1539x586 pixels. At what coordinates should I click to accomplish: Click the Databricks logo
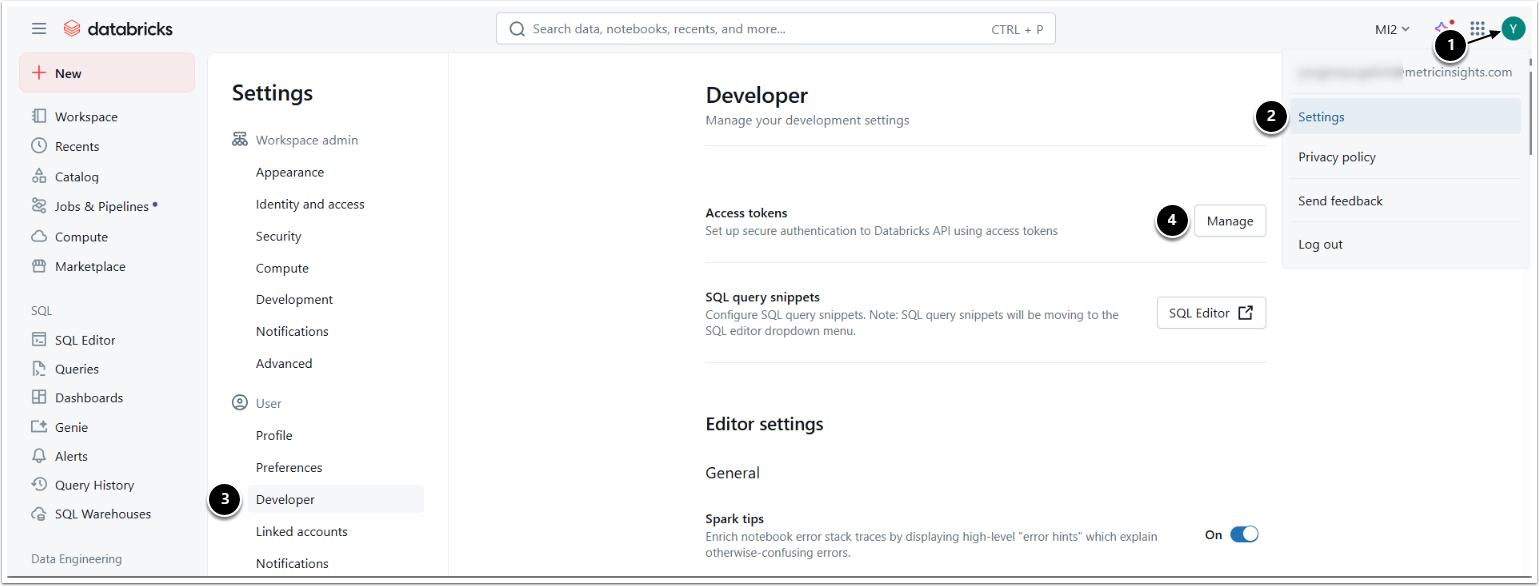pos(118,29)
